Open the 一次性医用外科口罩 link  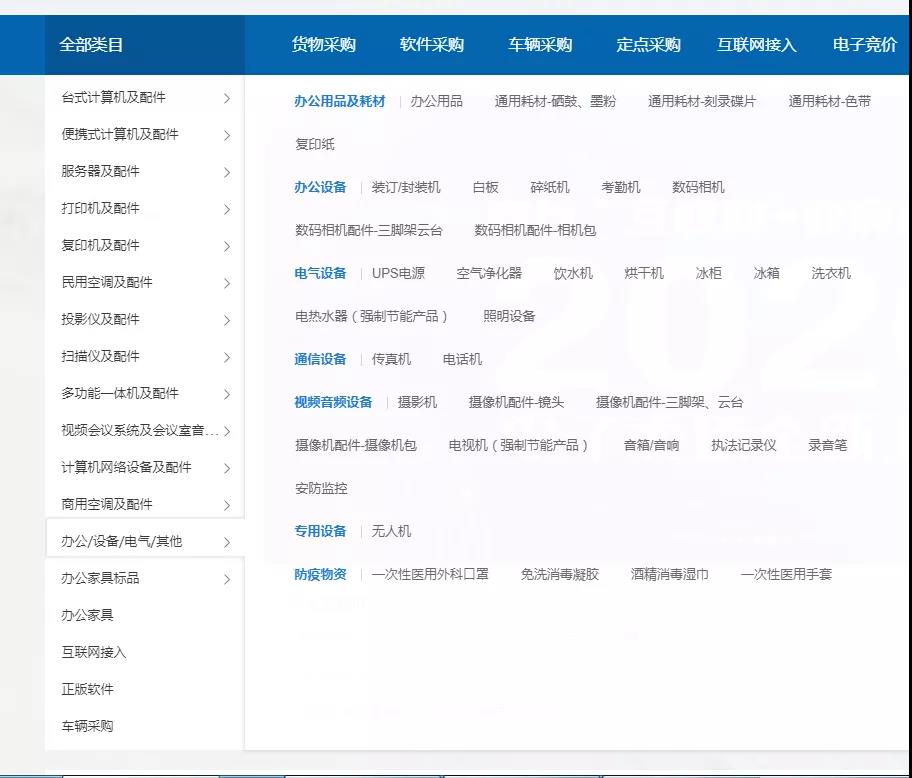430,574
